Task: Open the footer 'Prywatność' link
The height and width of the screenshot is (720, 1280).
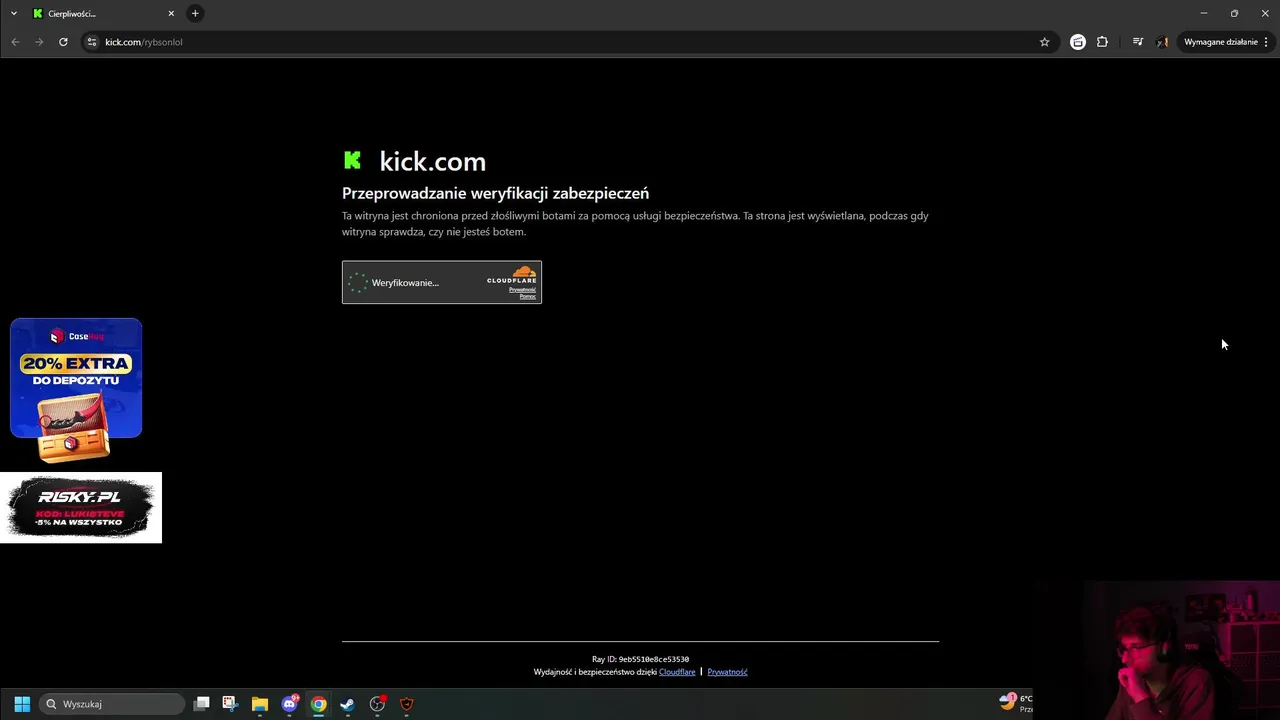Action: (727, 672)
